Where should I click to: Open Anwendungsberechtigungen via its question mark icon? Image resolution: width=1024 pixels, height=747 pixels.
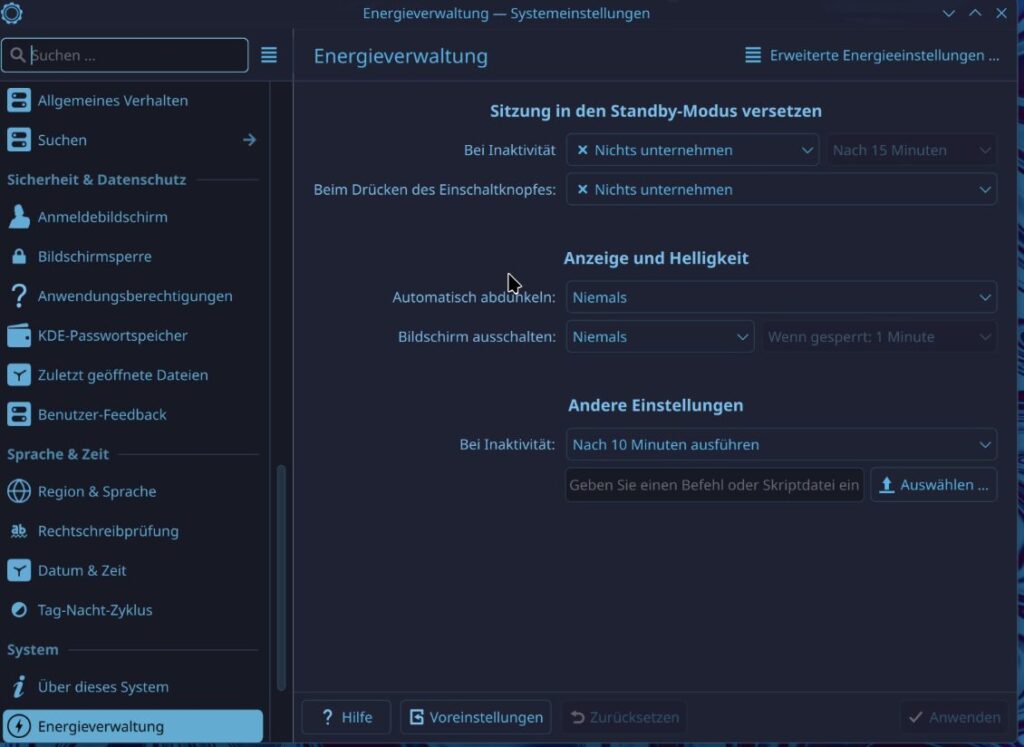[19, 296]
